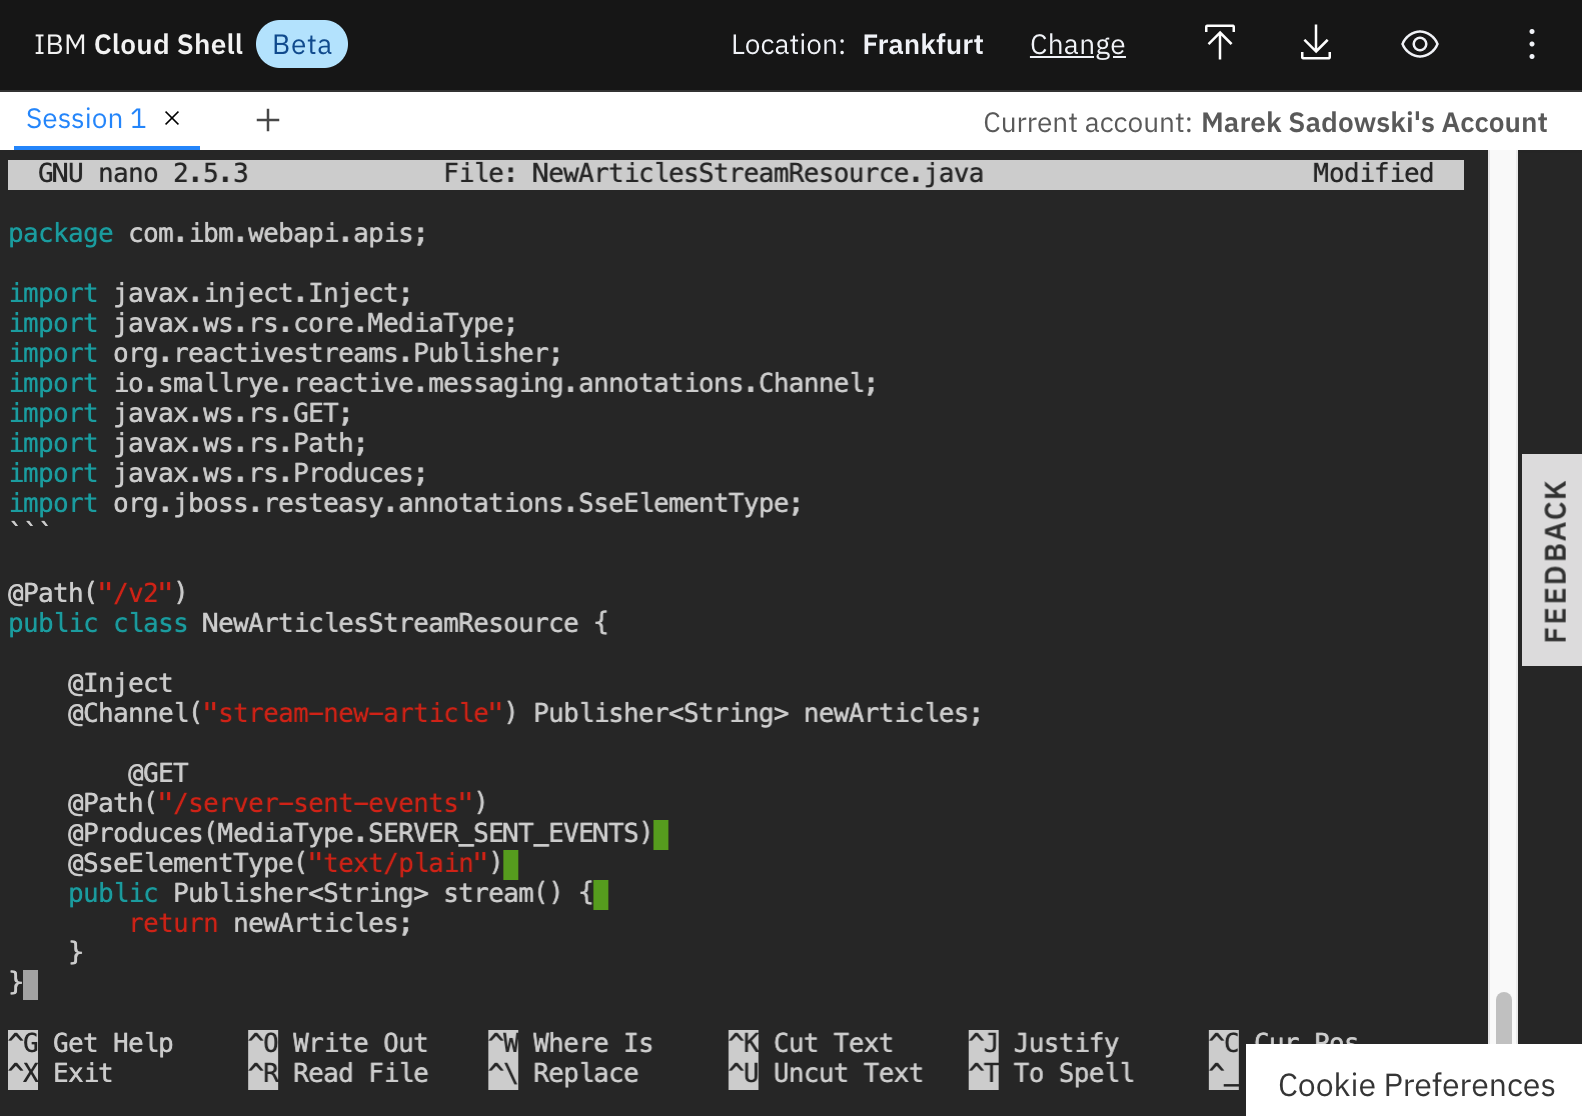Image resolution: width=1582 pixels, height=1116 pixels.
Task: Click the public Publisher<String> stream() line
Action: coord(330,893)
